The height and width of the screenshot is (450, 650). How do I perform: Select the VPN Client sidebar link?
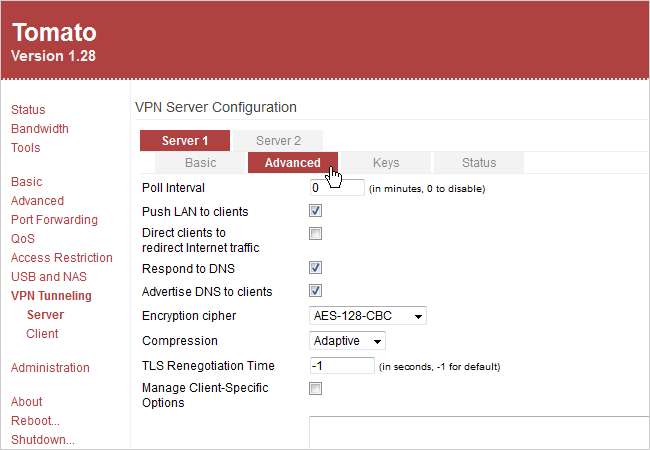tap(42, 334)
